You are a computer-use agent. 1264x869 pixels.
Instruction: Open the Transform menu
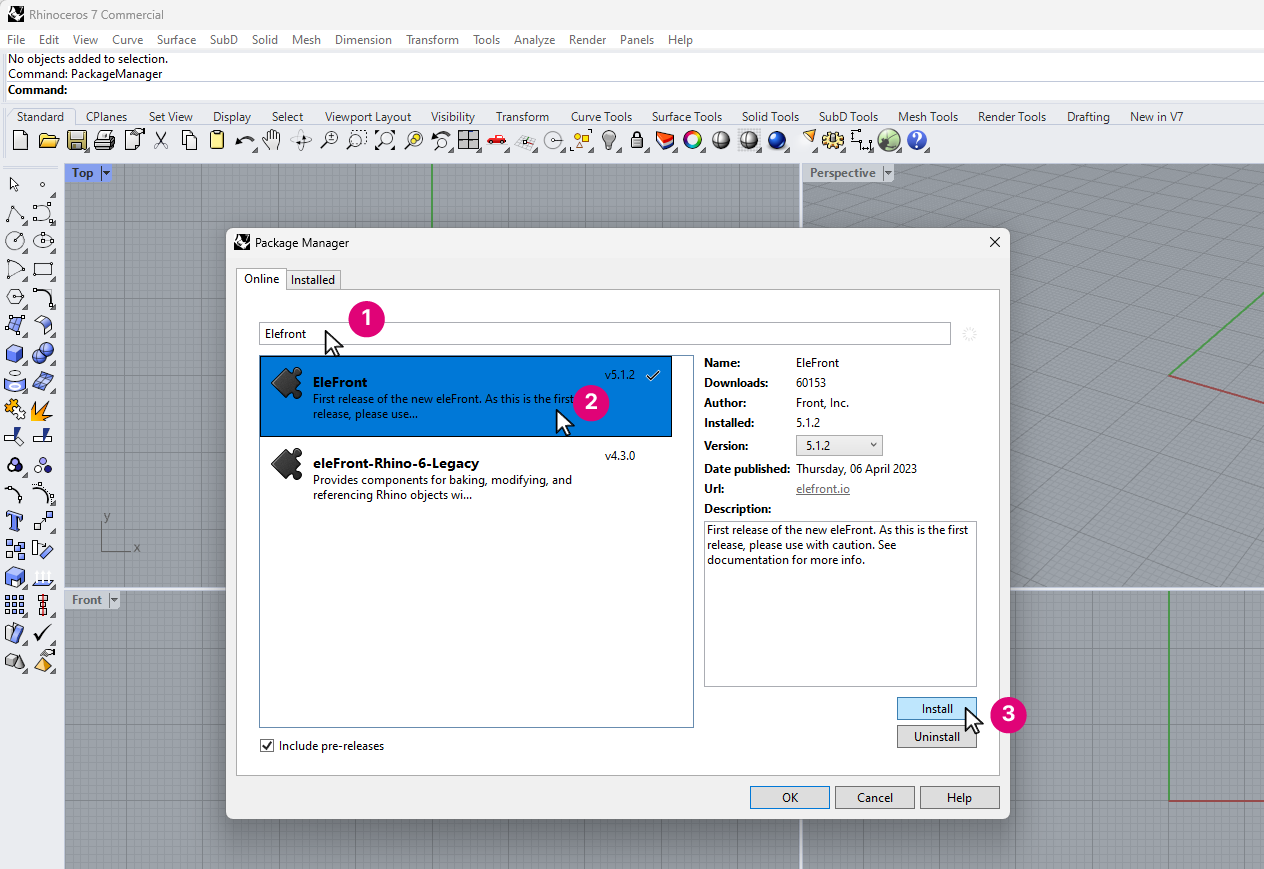point(432,39)
